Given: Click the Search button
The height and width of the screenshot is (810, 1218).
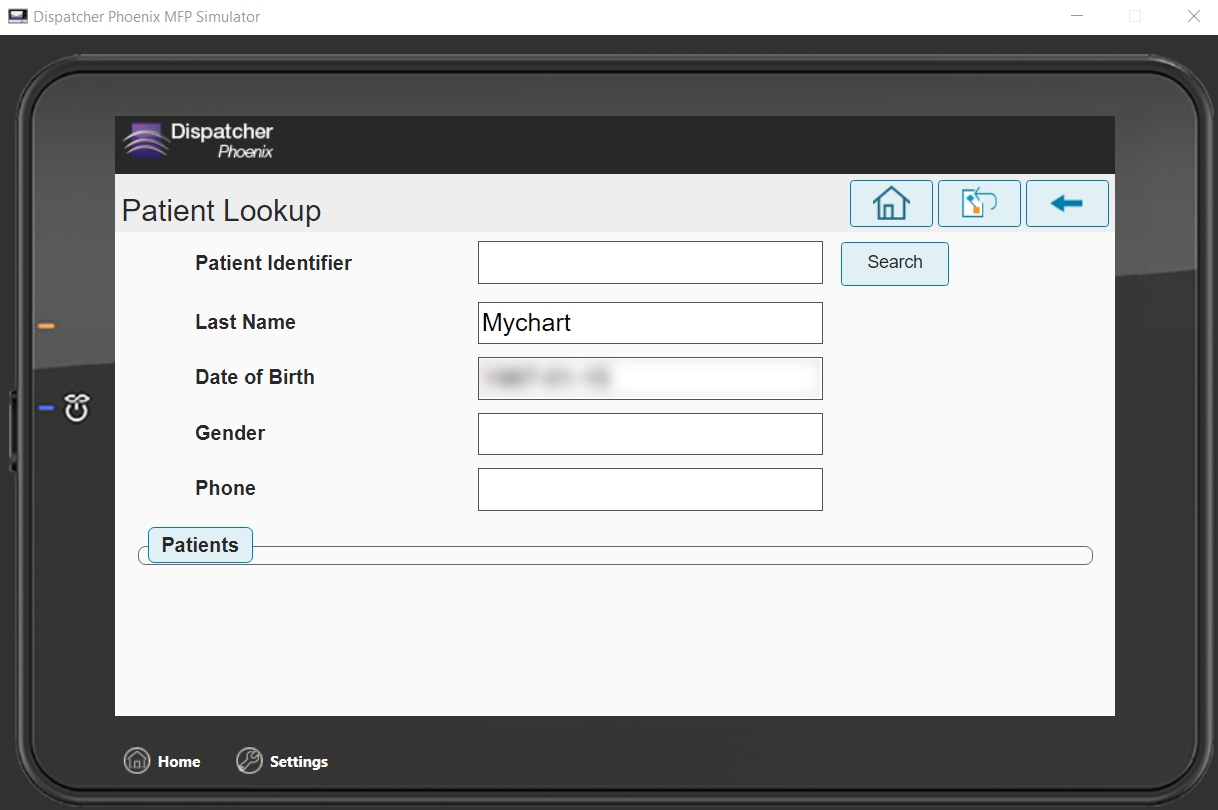Looking at the screenshot, I should point(894,263).
